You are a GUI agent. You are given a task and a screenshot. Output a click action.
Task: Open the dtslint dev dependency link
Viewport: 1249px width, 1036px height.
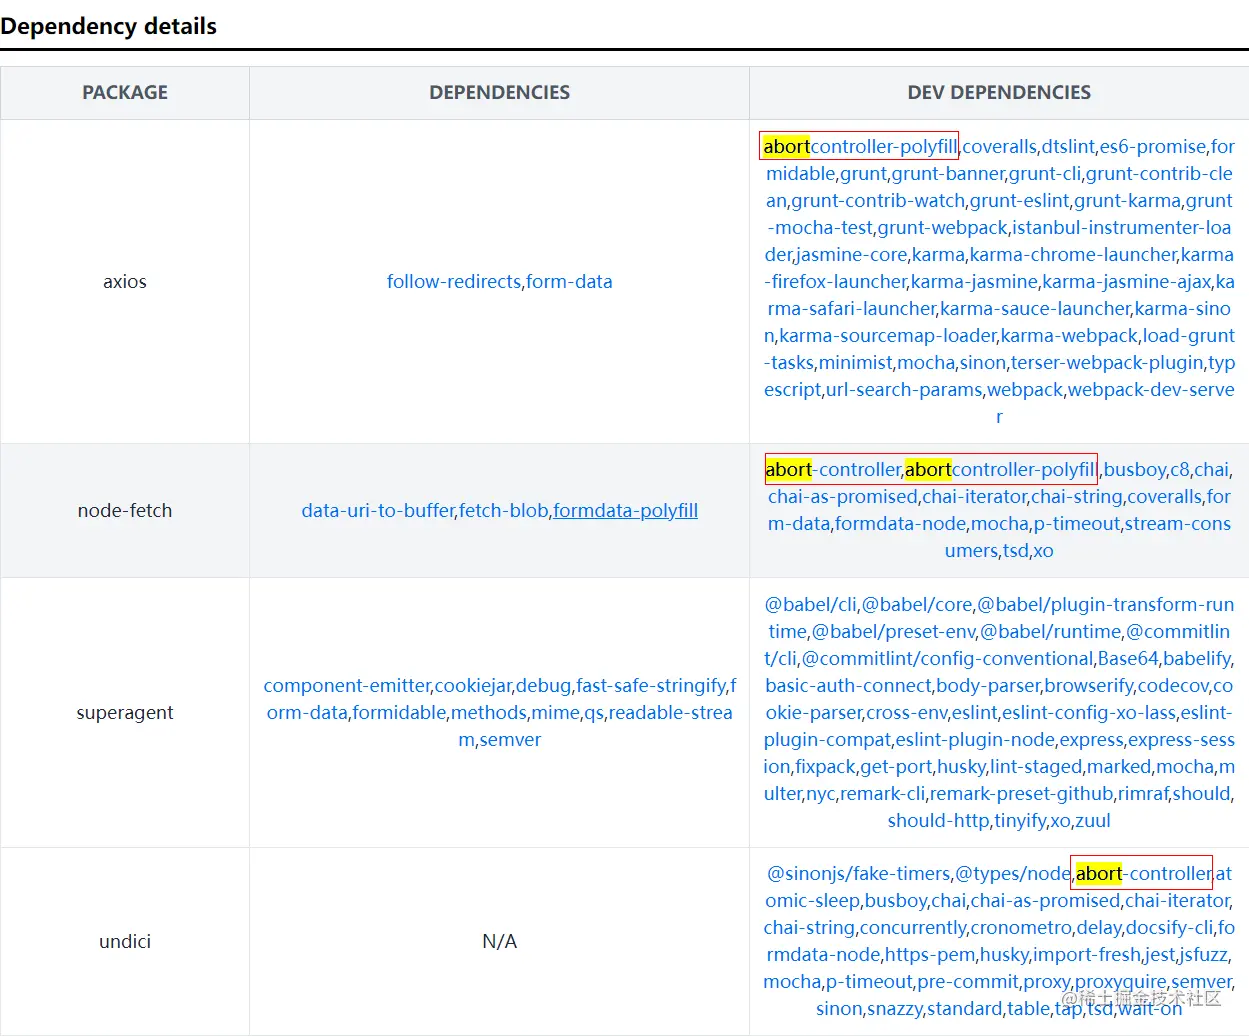point(1069,146)
